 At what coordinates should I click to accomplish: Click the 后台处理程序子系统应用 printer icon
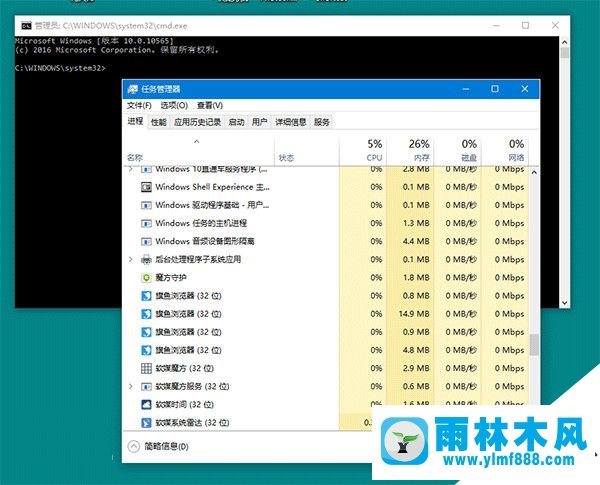[146, 260]
